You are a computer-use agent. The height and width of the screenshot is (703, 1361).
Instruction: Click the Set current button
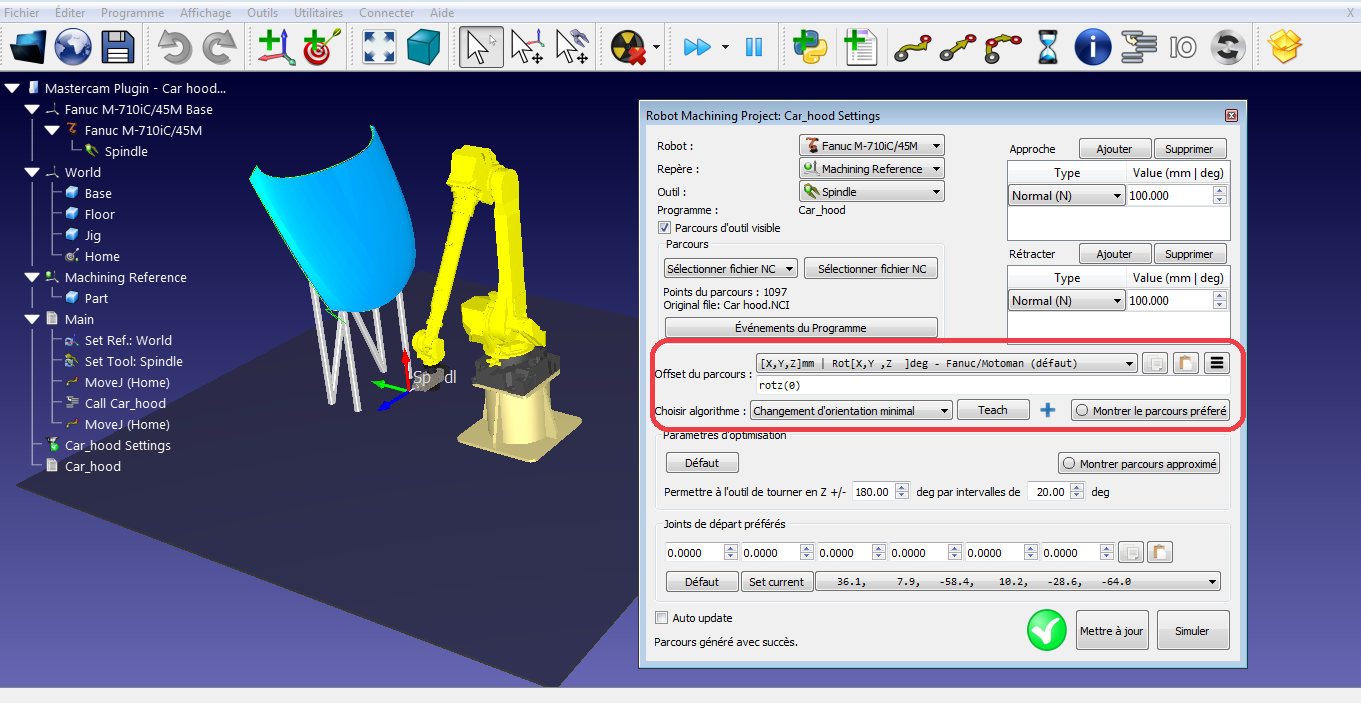(777, 581)
